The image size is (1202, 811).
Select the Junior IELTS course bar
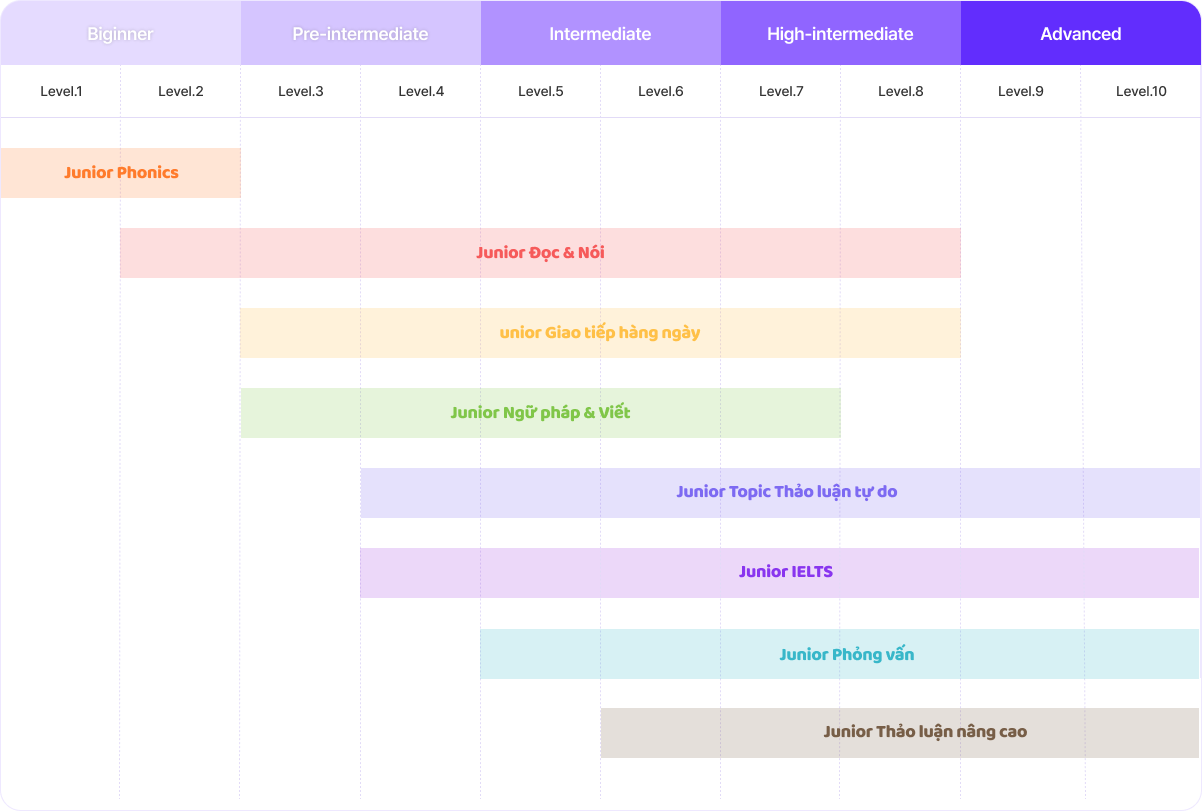pyautogui.click(x=785, y=573)
